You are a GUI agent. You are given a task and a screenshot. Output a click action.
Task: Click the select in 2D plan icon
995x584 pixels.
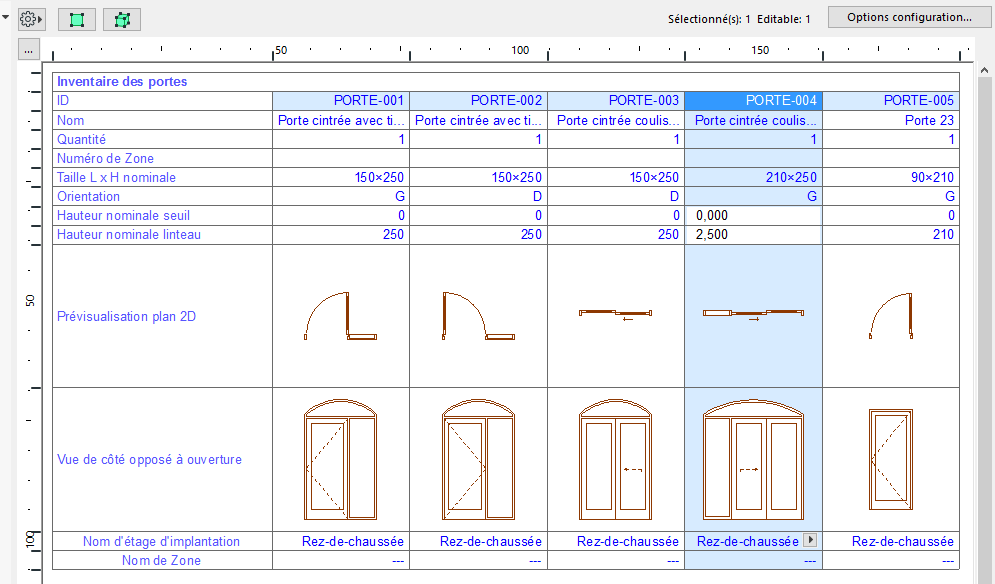pos(77,19)
